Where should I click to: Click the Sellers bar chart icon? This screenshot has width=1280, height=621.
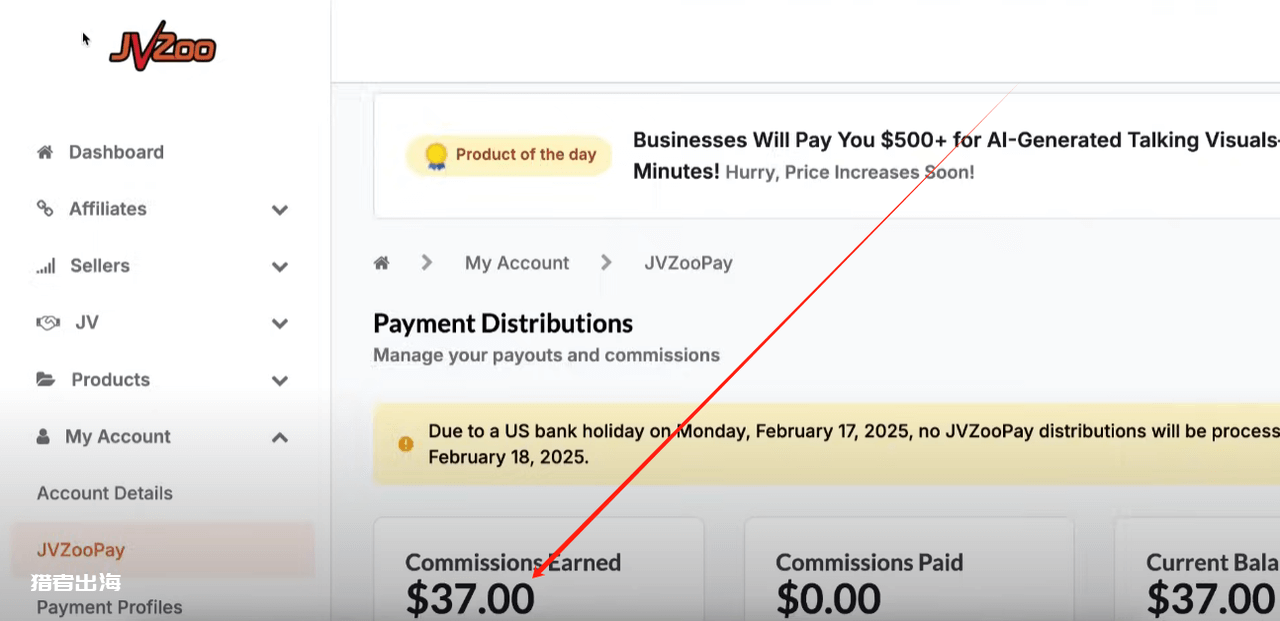click(46, 266)
